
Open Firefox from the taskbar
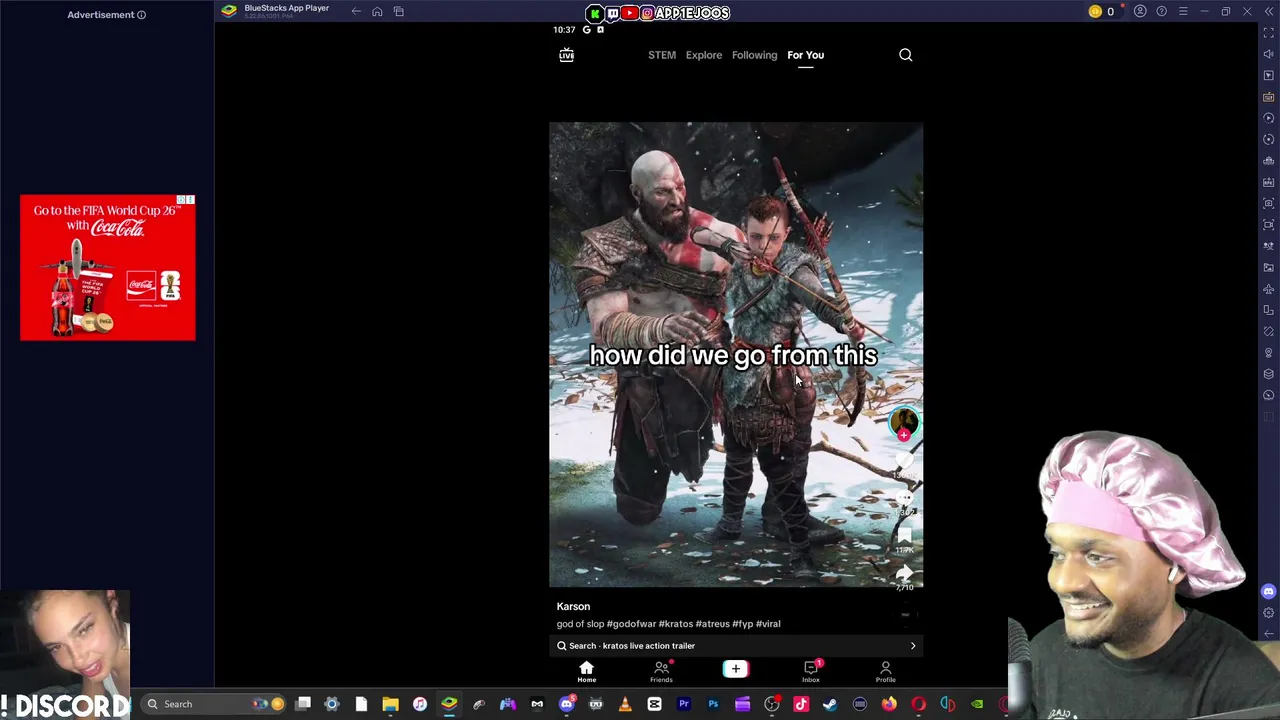[889, 704]
